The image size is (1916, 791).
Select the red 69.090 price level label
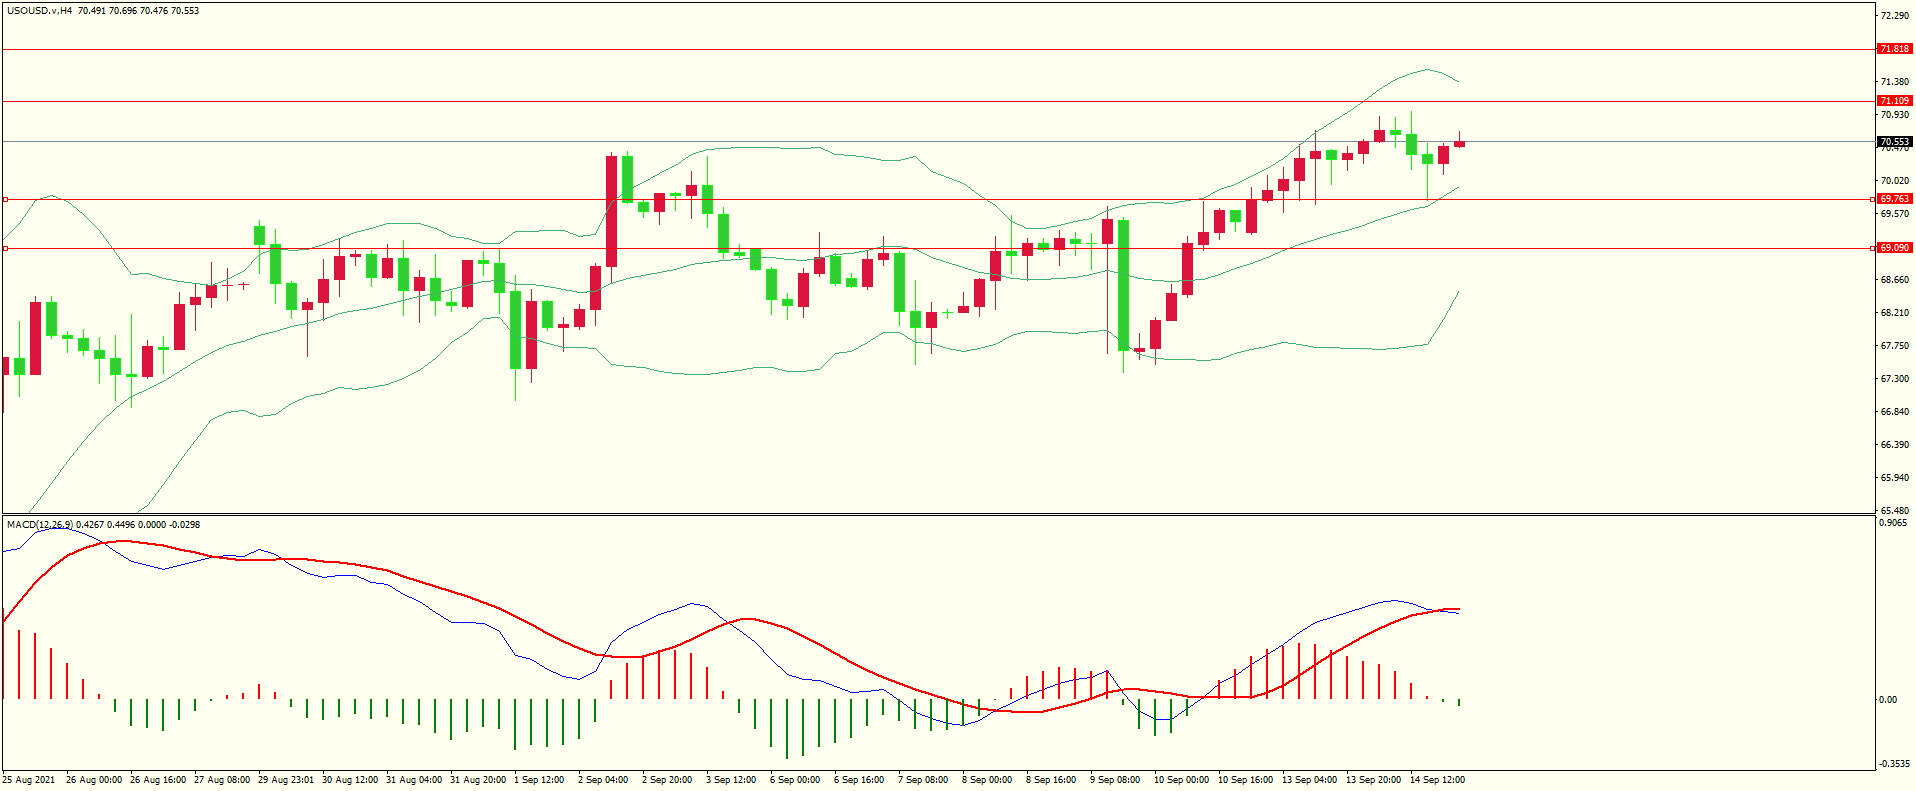[x=1895, y=248]
